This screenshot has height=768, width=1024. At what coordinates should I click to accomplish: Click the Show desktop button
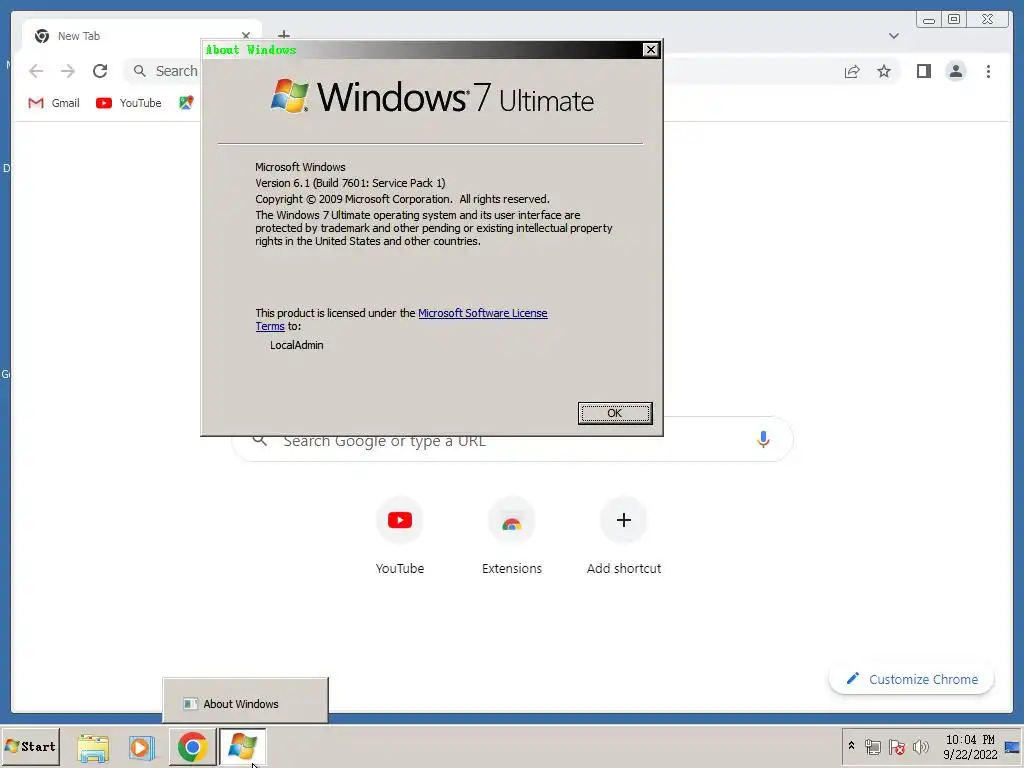[1013, 747]
